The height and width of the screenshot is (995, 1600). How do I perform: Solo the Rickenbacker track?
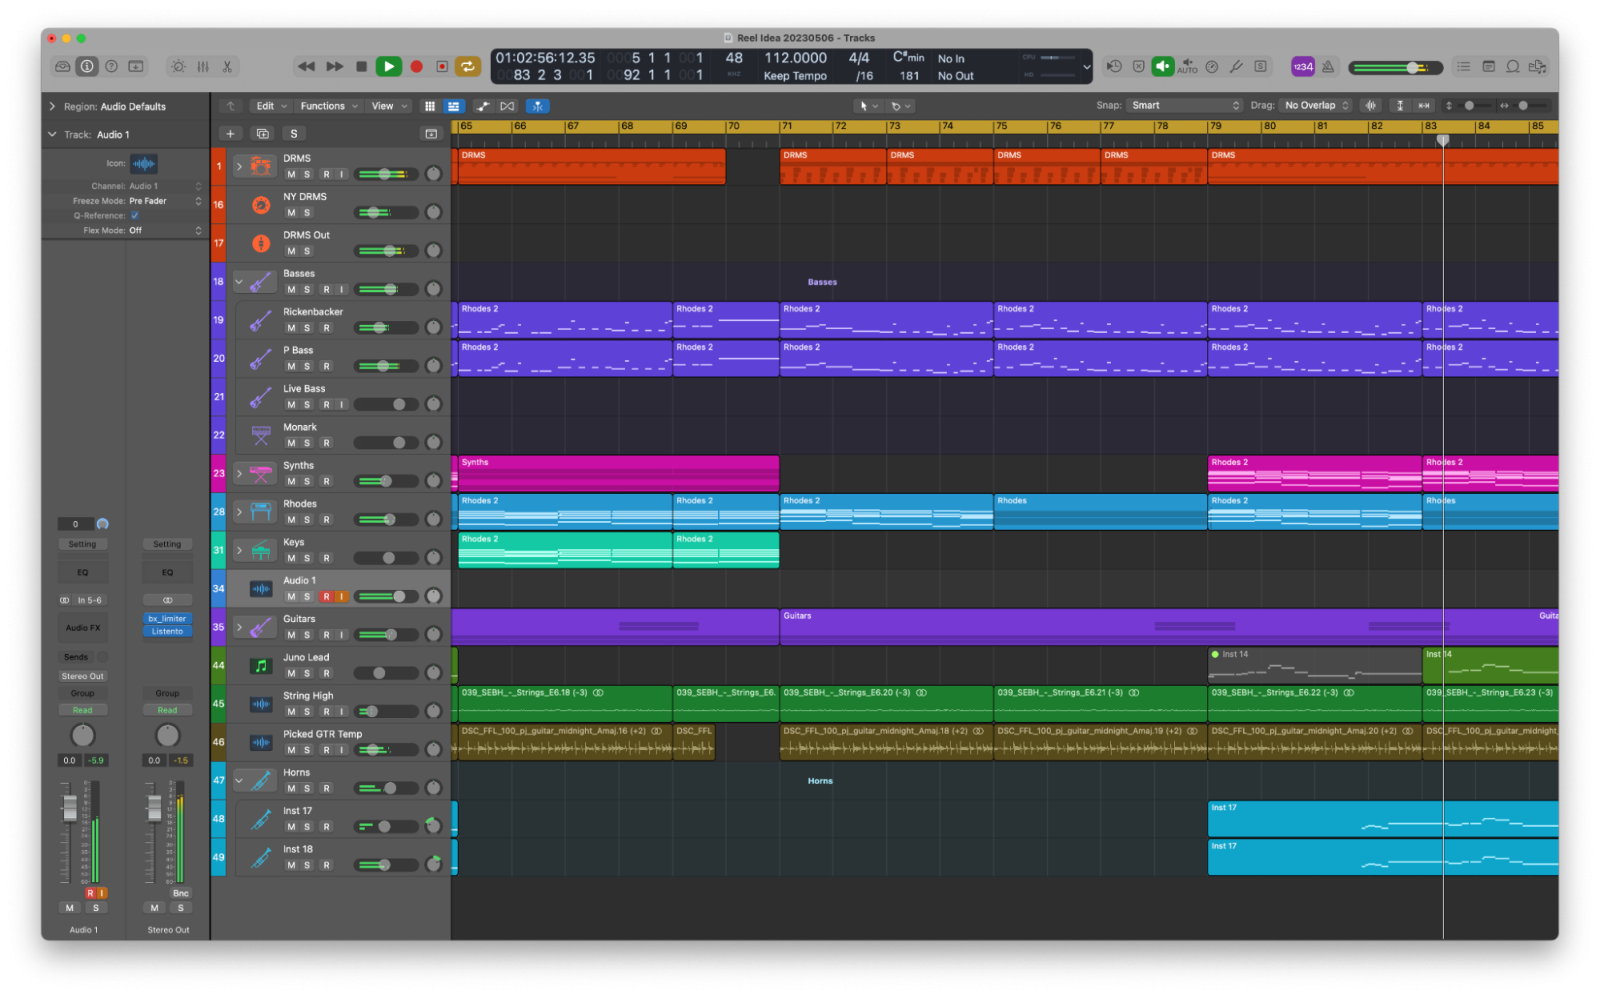point(305,327)
